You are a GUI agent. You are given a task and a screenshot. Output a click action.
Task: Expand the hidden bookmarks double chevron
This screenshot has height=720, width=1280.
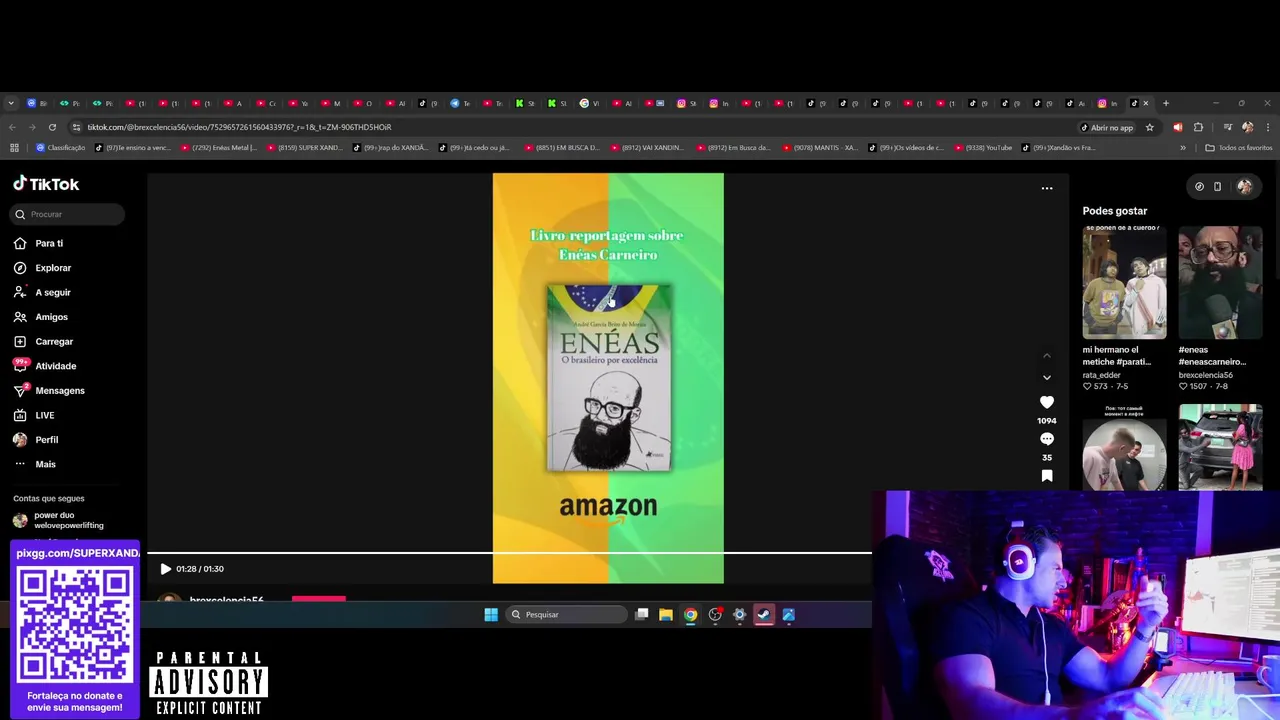pos(1183,148)
